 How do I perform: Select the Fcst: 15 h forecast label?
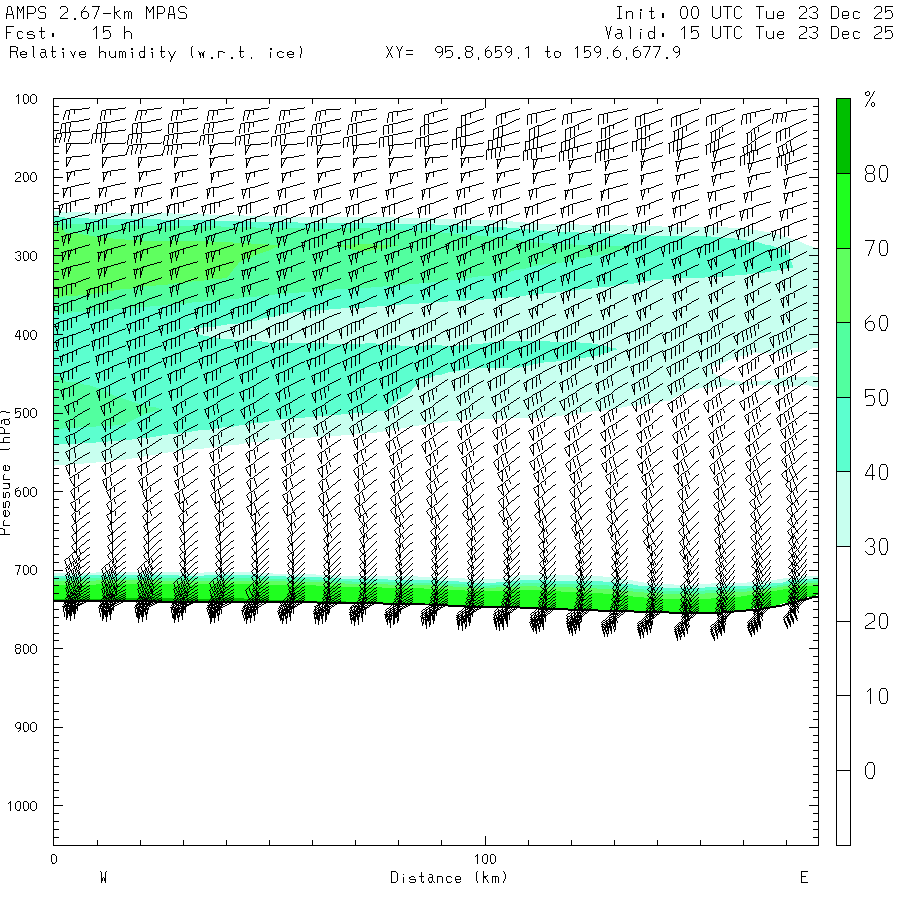pos(69,33)
